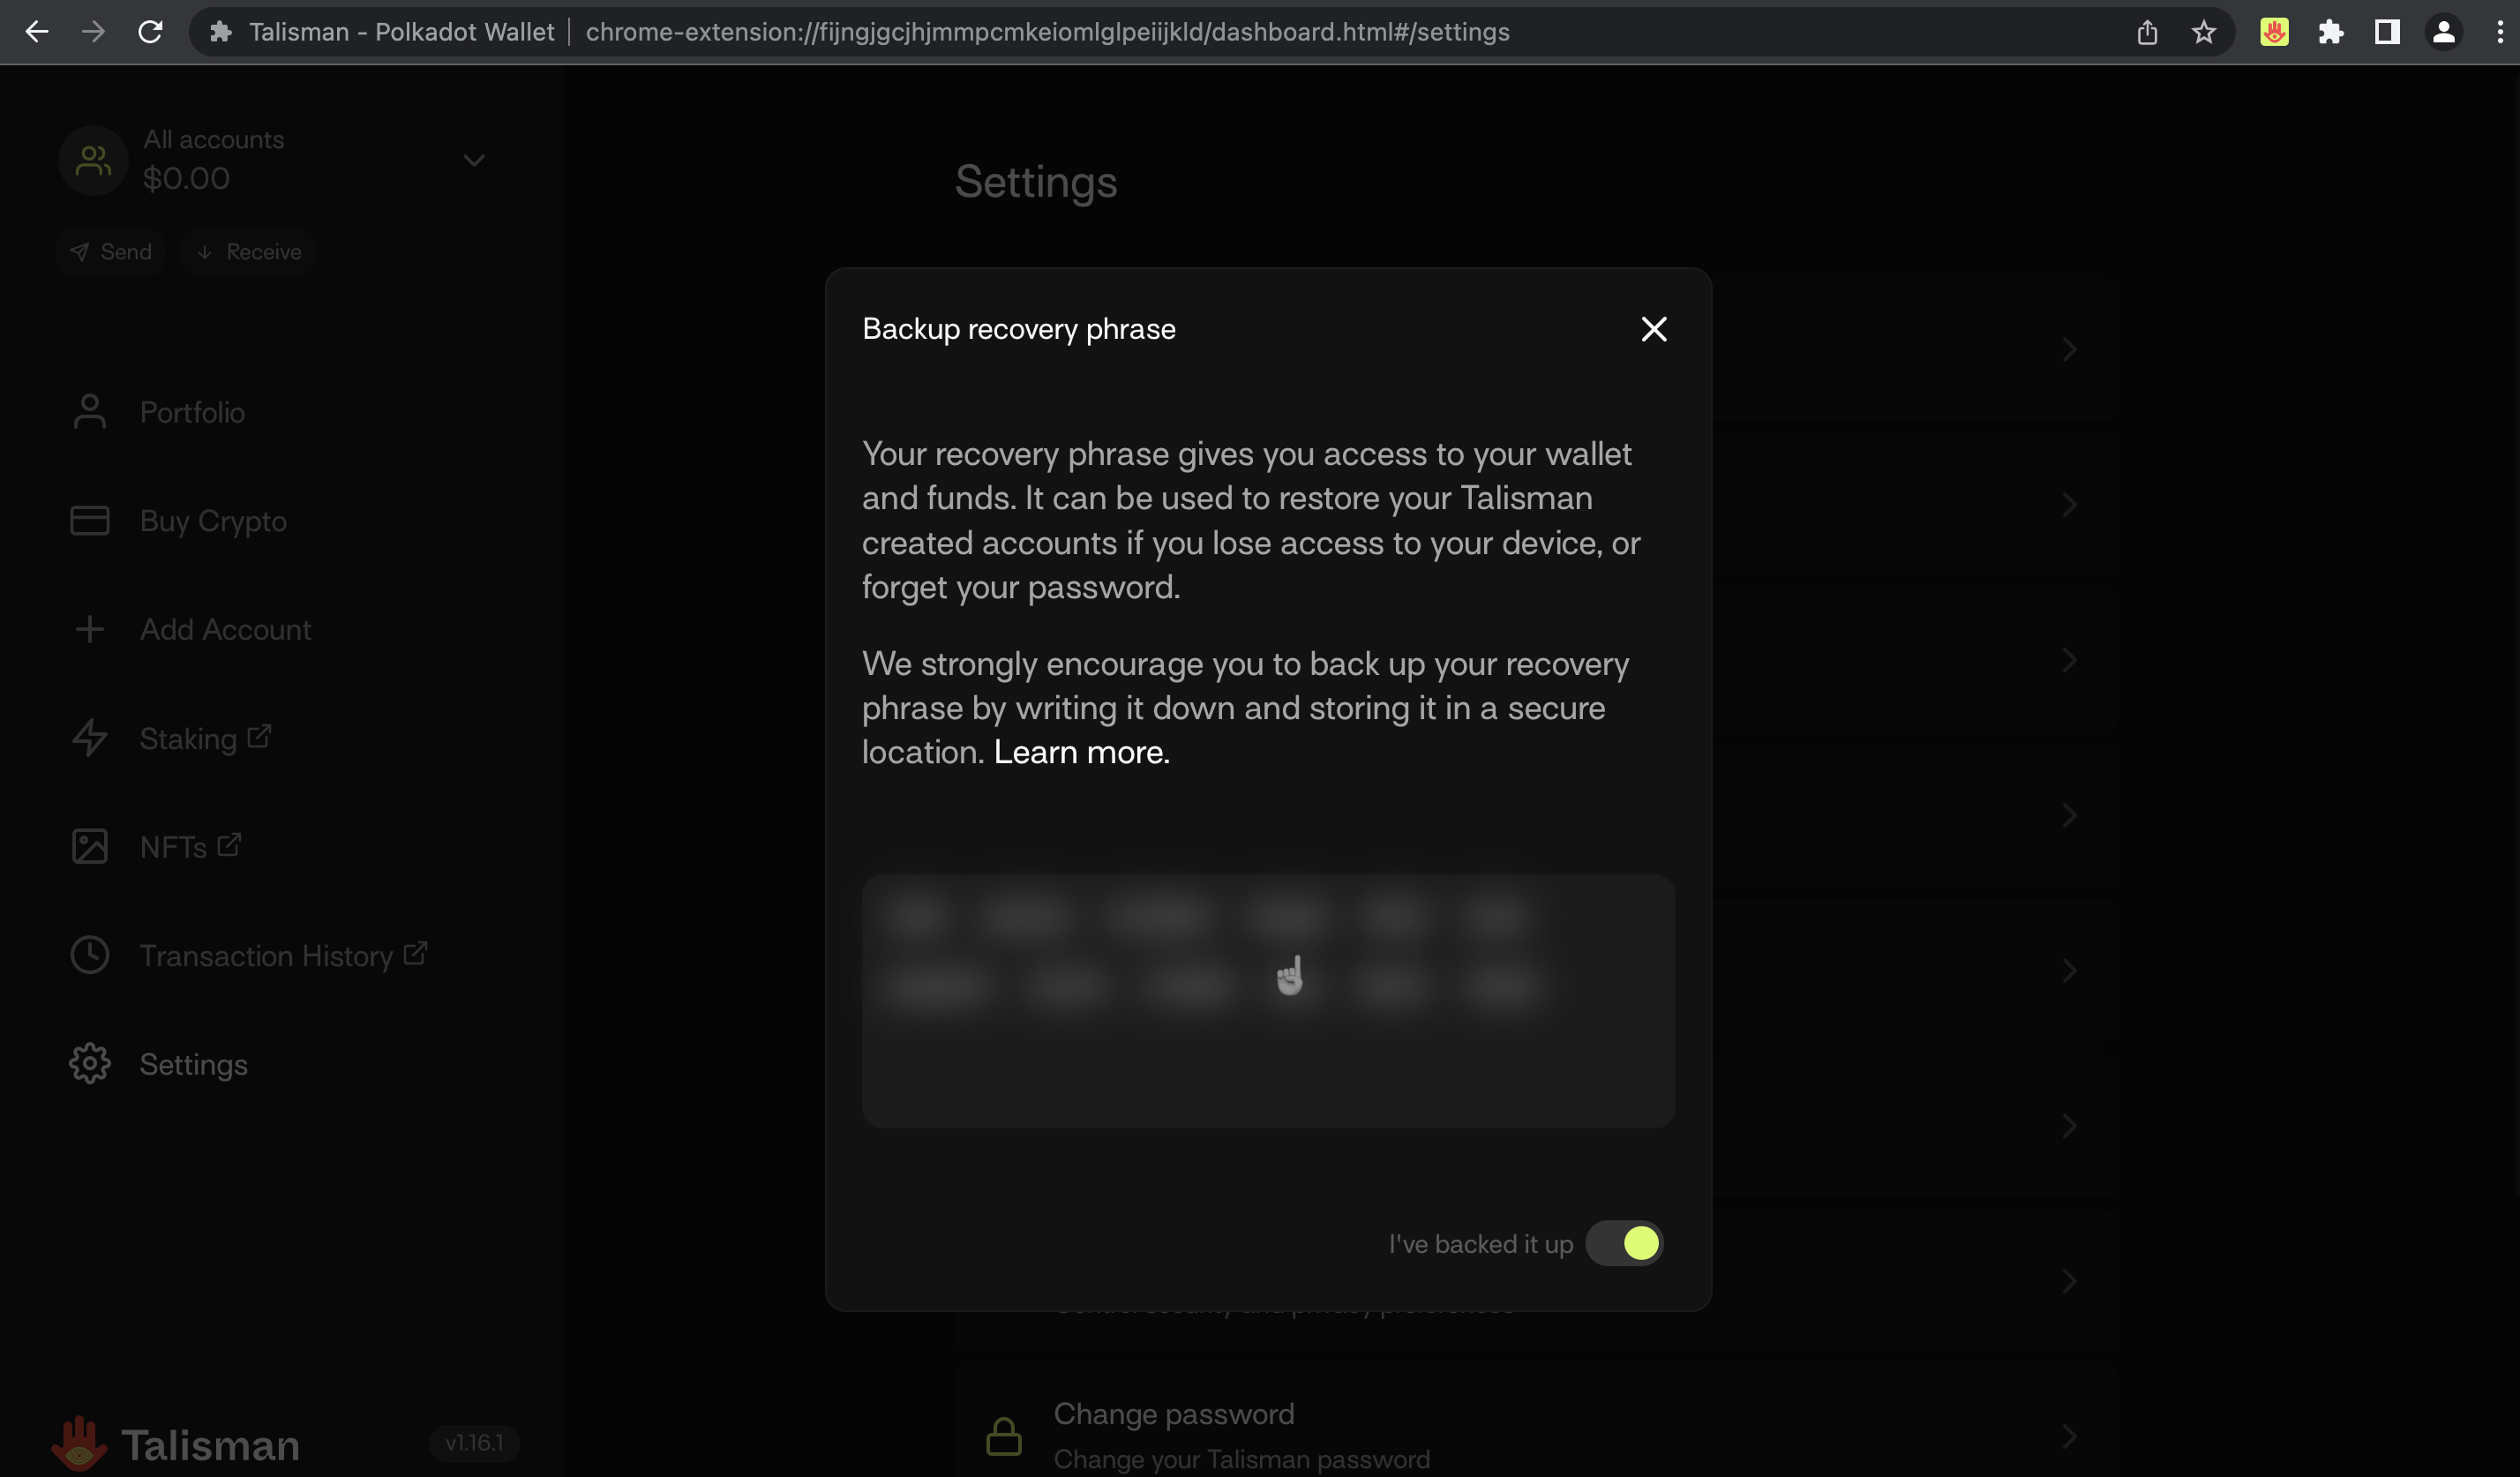Click the Receive button

point(249,252)
